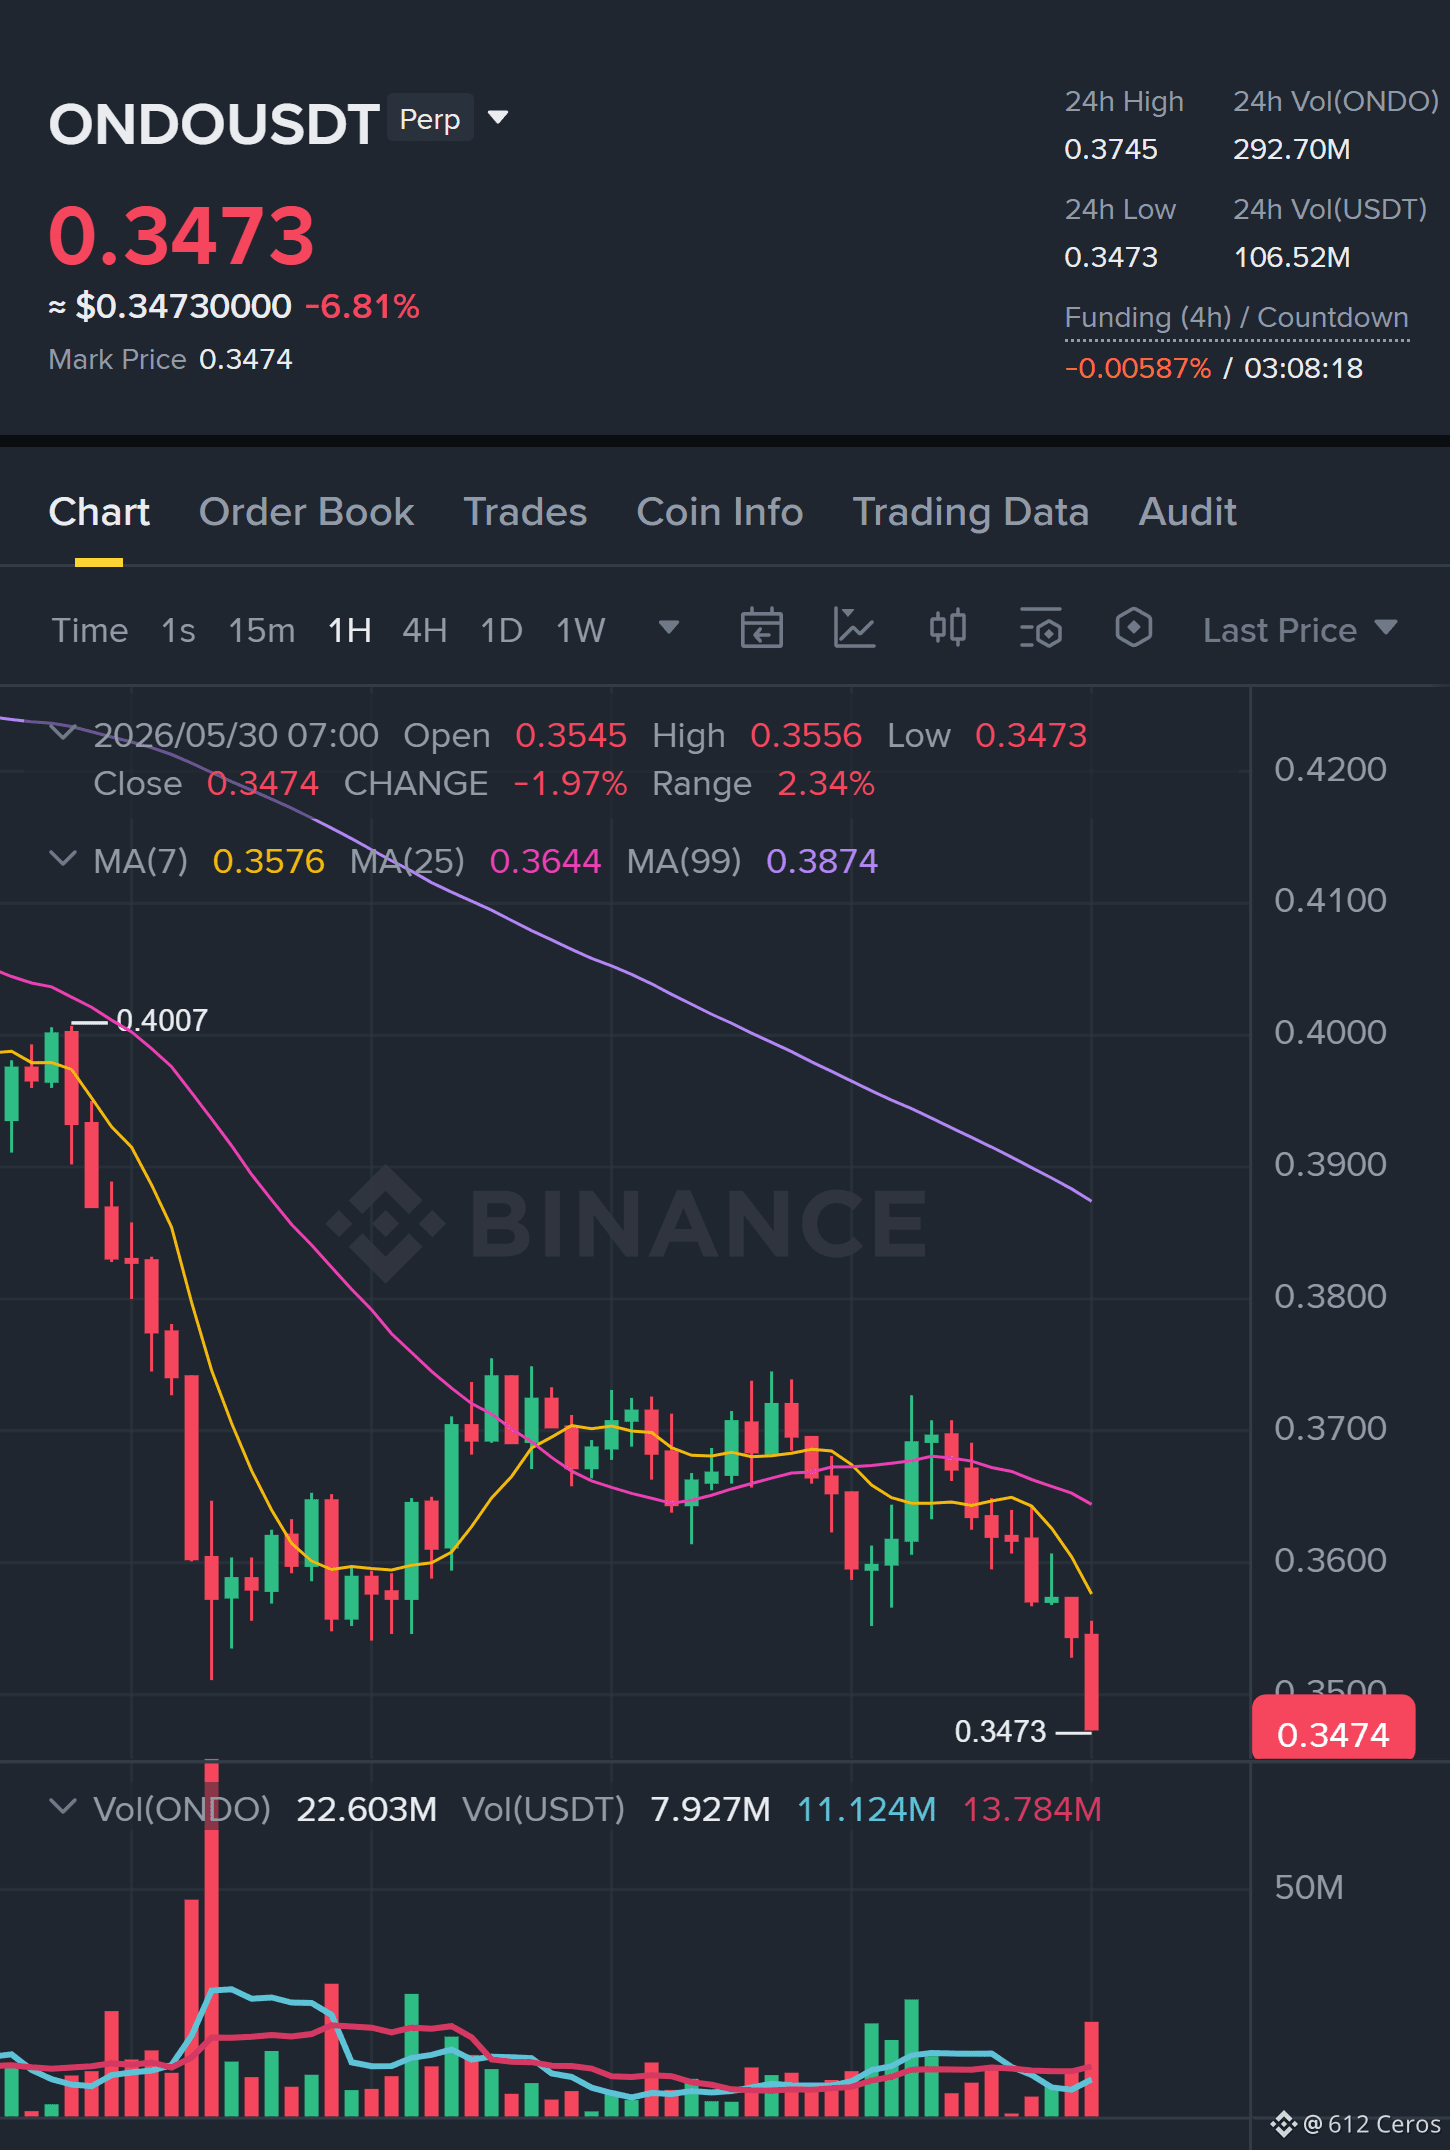Select the 1W timeframe
Image resolution: width=1450 pixels, height=2150 pixels.
pos(580,631)
